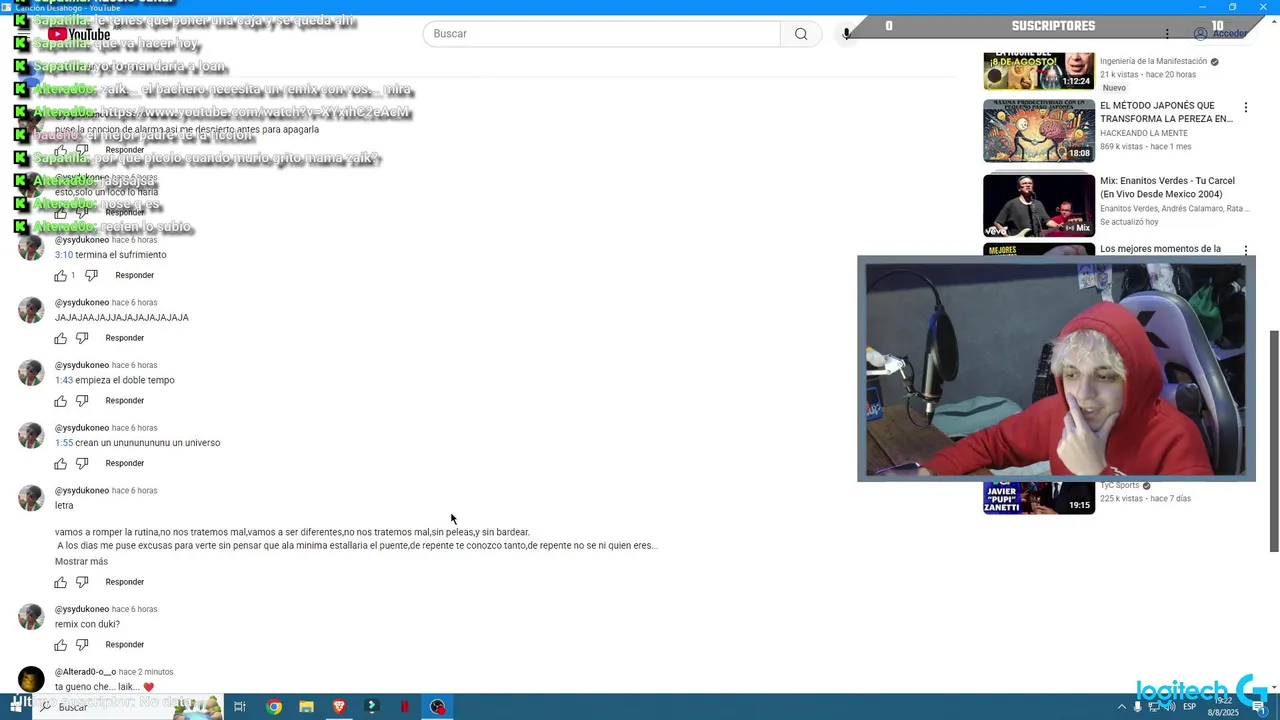Open @Alterad0-o__o commenter profile link
The height and width of the screenshot is (720, 1280).
point(85,672)
